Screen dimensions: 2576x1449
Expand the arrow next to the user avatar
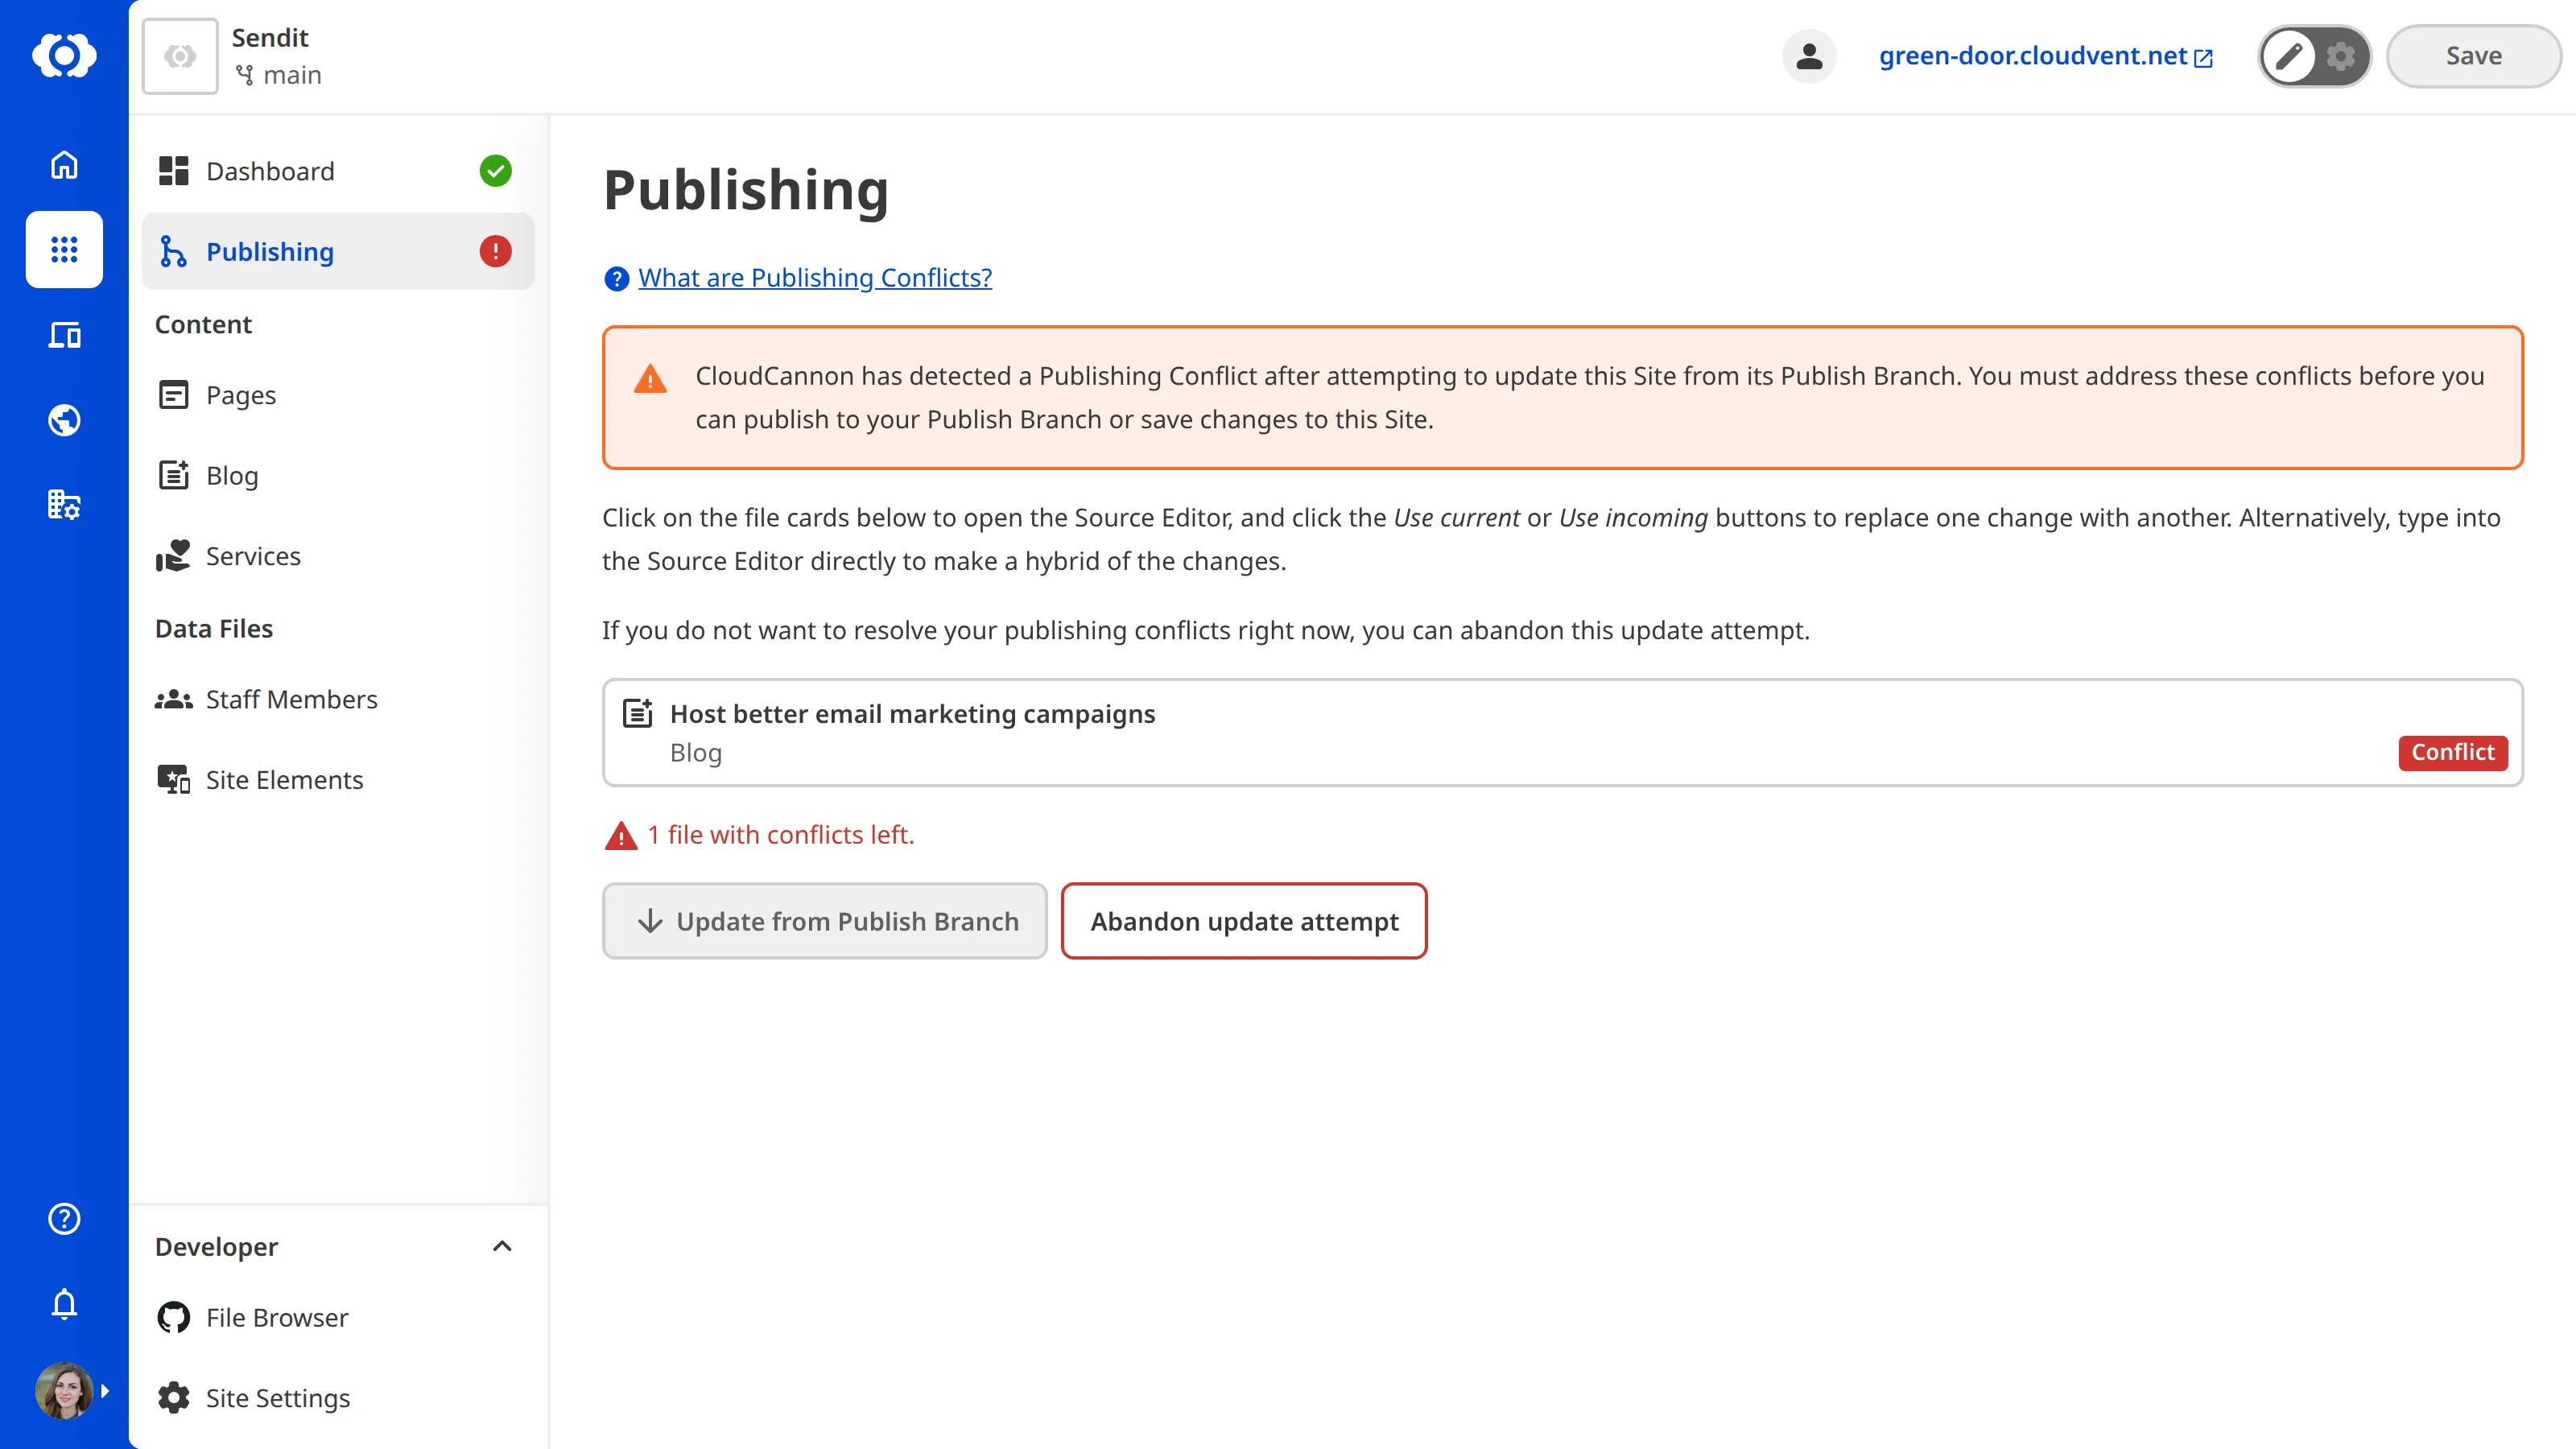(105, 1390)
